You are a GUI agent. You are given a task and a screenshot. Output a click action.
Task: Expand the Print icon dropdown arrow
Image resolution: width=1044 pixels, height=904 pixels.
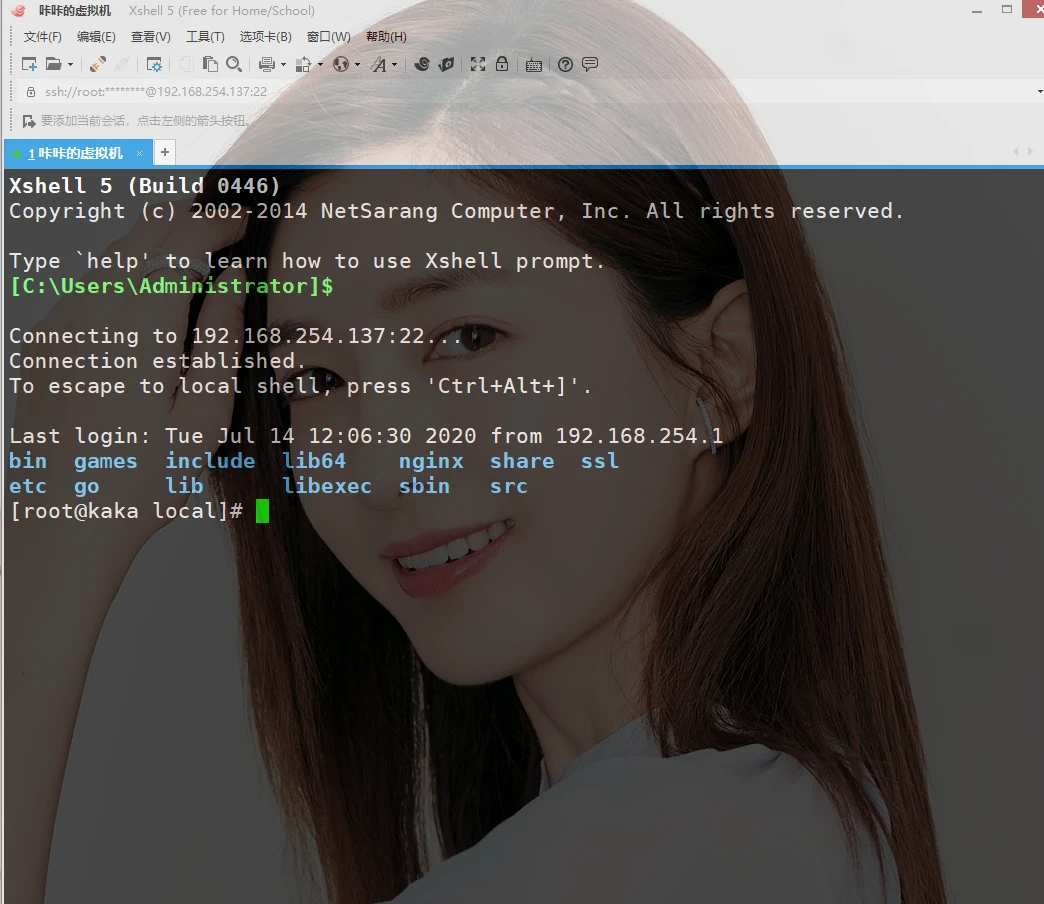(283, 65)
